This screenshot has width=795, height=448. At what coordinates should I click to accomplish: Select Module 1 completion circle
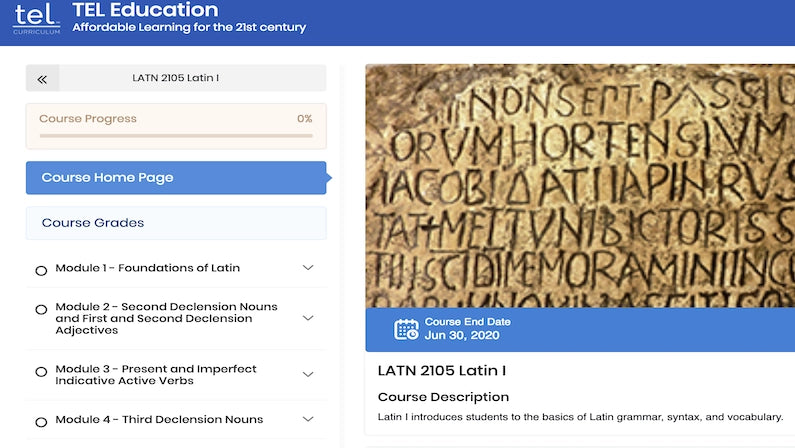[41, 270]
